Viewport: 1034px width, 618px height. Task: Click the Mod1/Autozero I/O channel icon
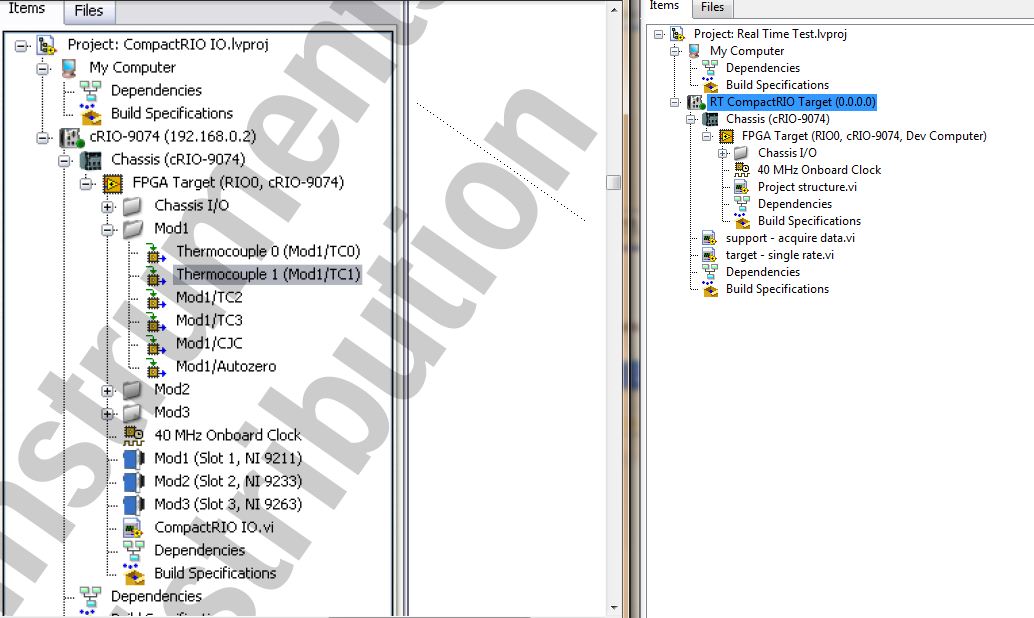coord(156,368)
